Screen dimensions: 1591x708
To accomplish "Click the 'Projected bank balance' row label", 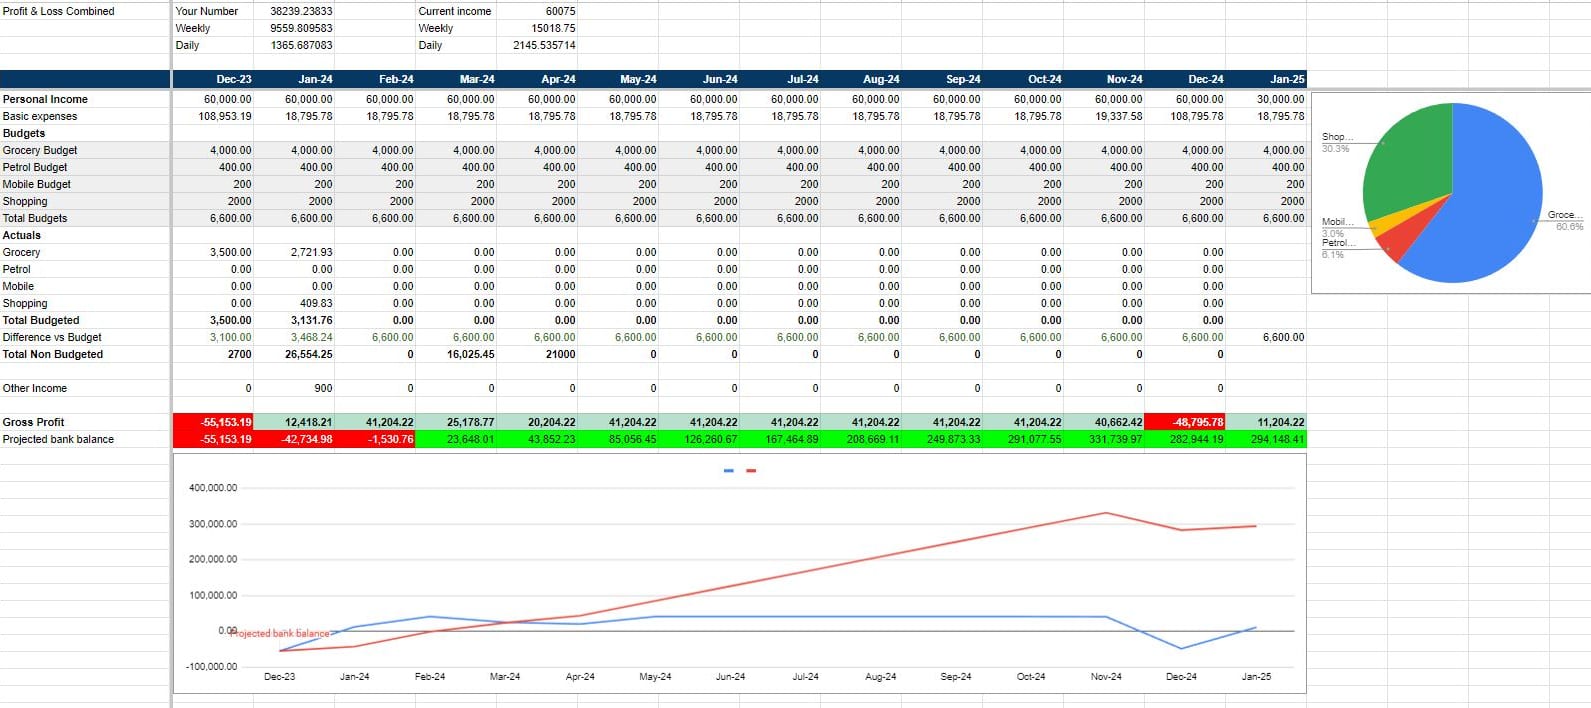I will [58, 439].
